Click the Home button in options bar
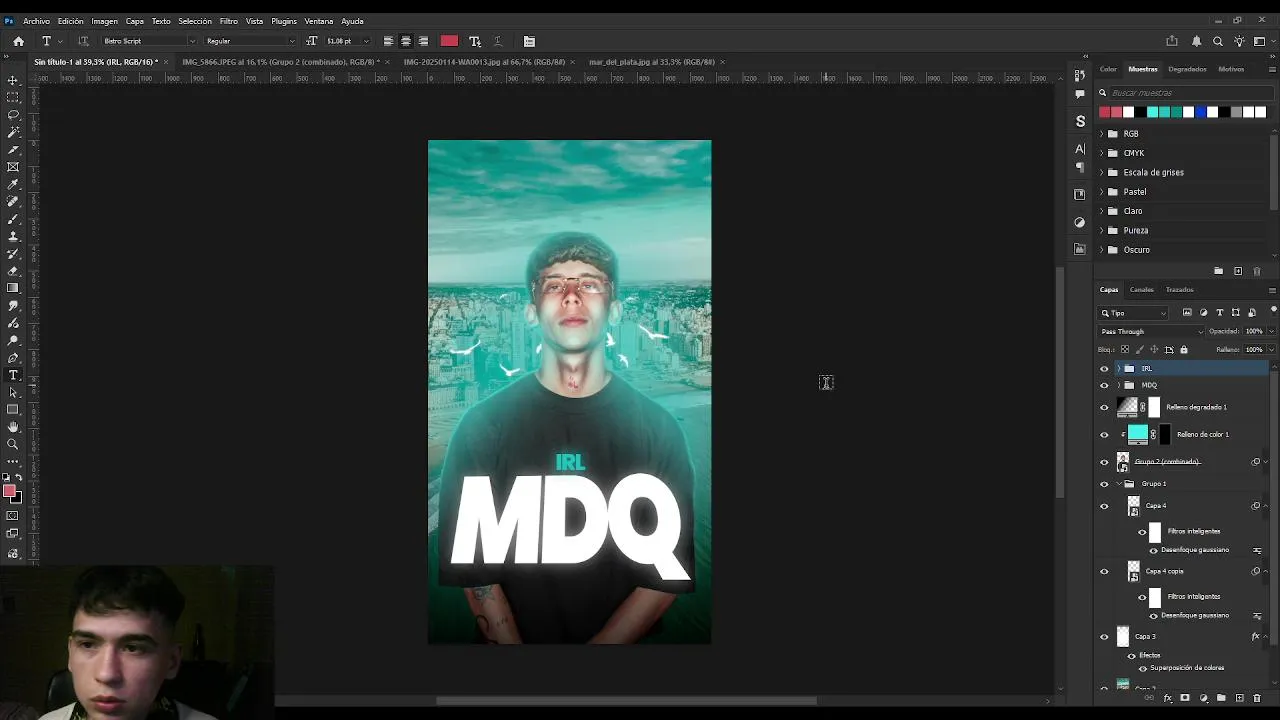1280x720 pixels. pos(18,41)
